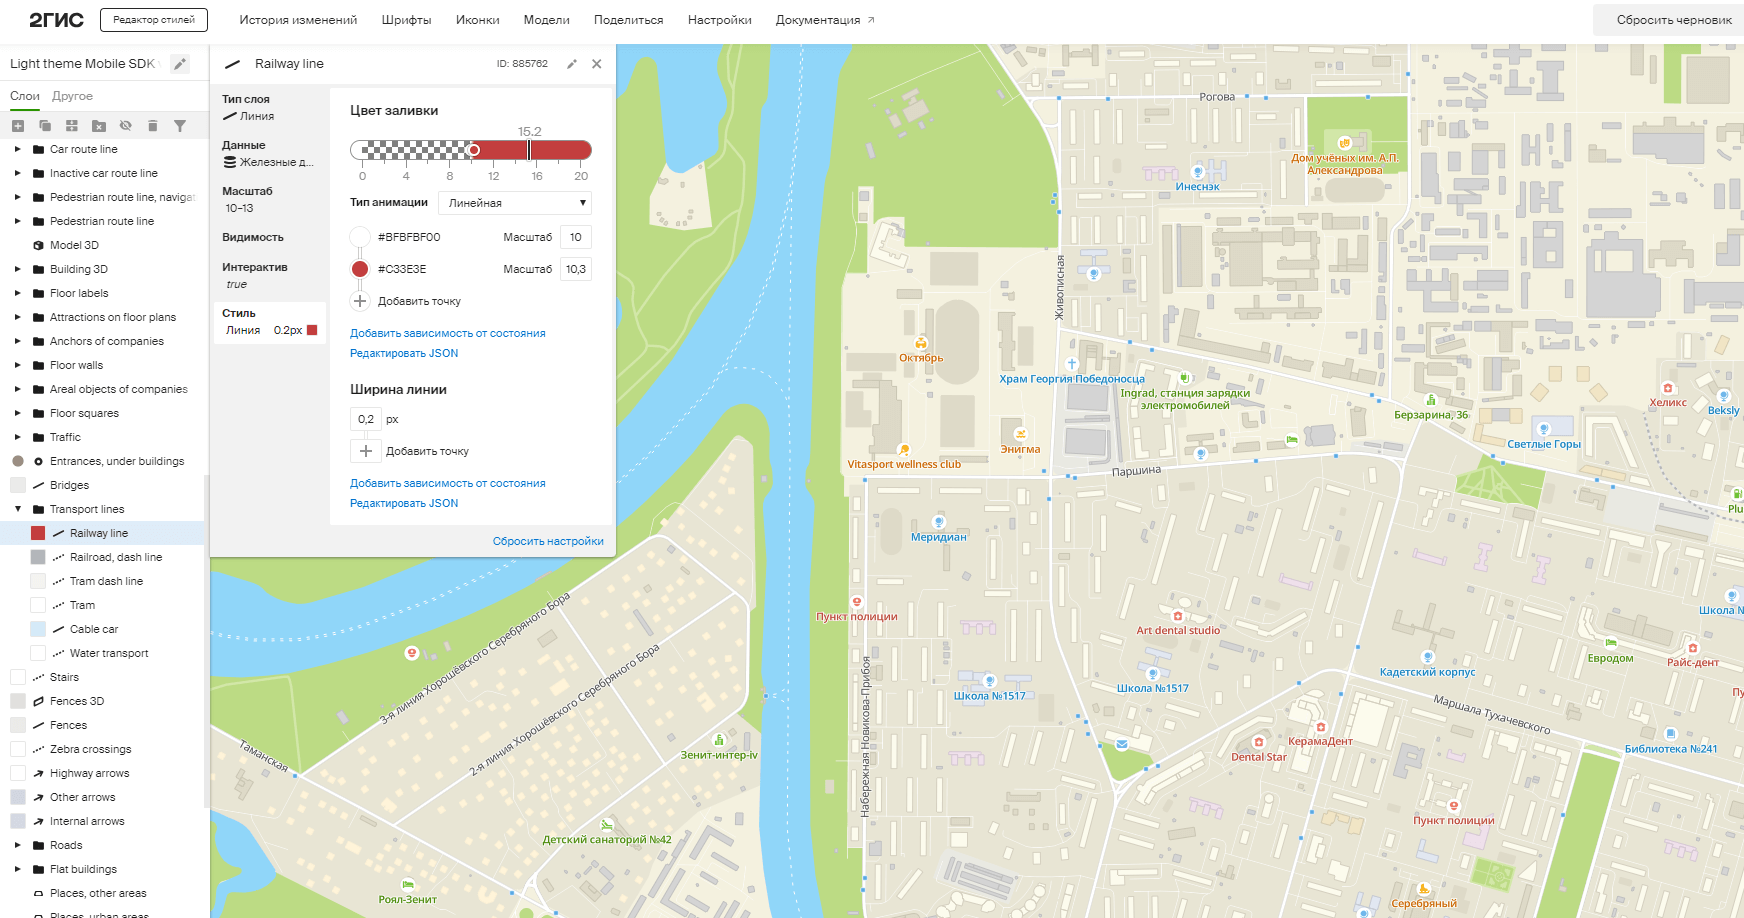Click the add new layer icon
Viewport: 1744px width, 918px height.
[17, 126]
